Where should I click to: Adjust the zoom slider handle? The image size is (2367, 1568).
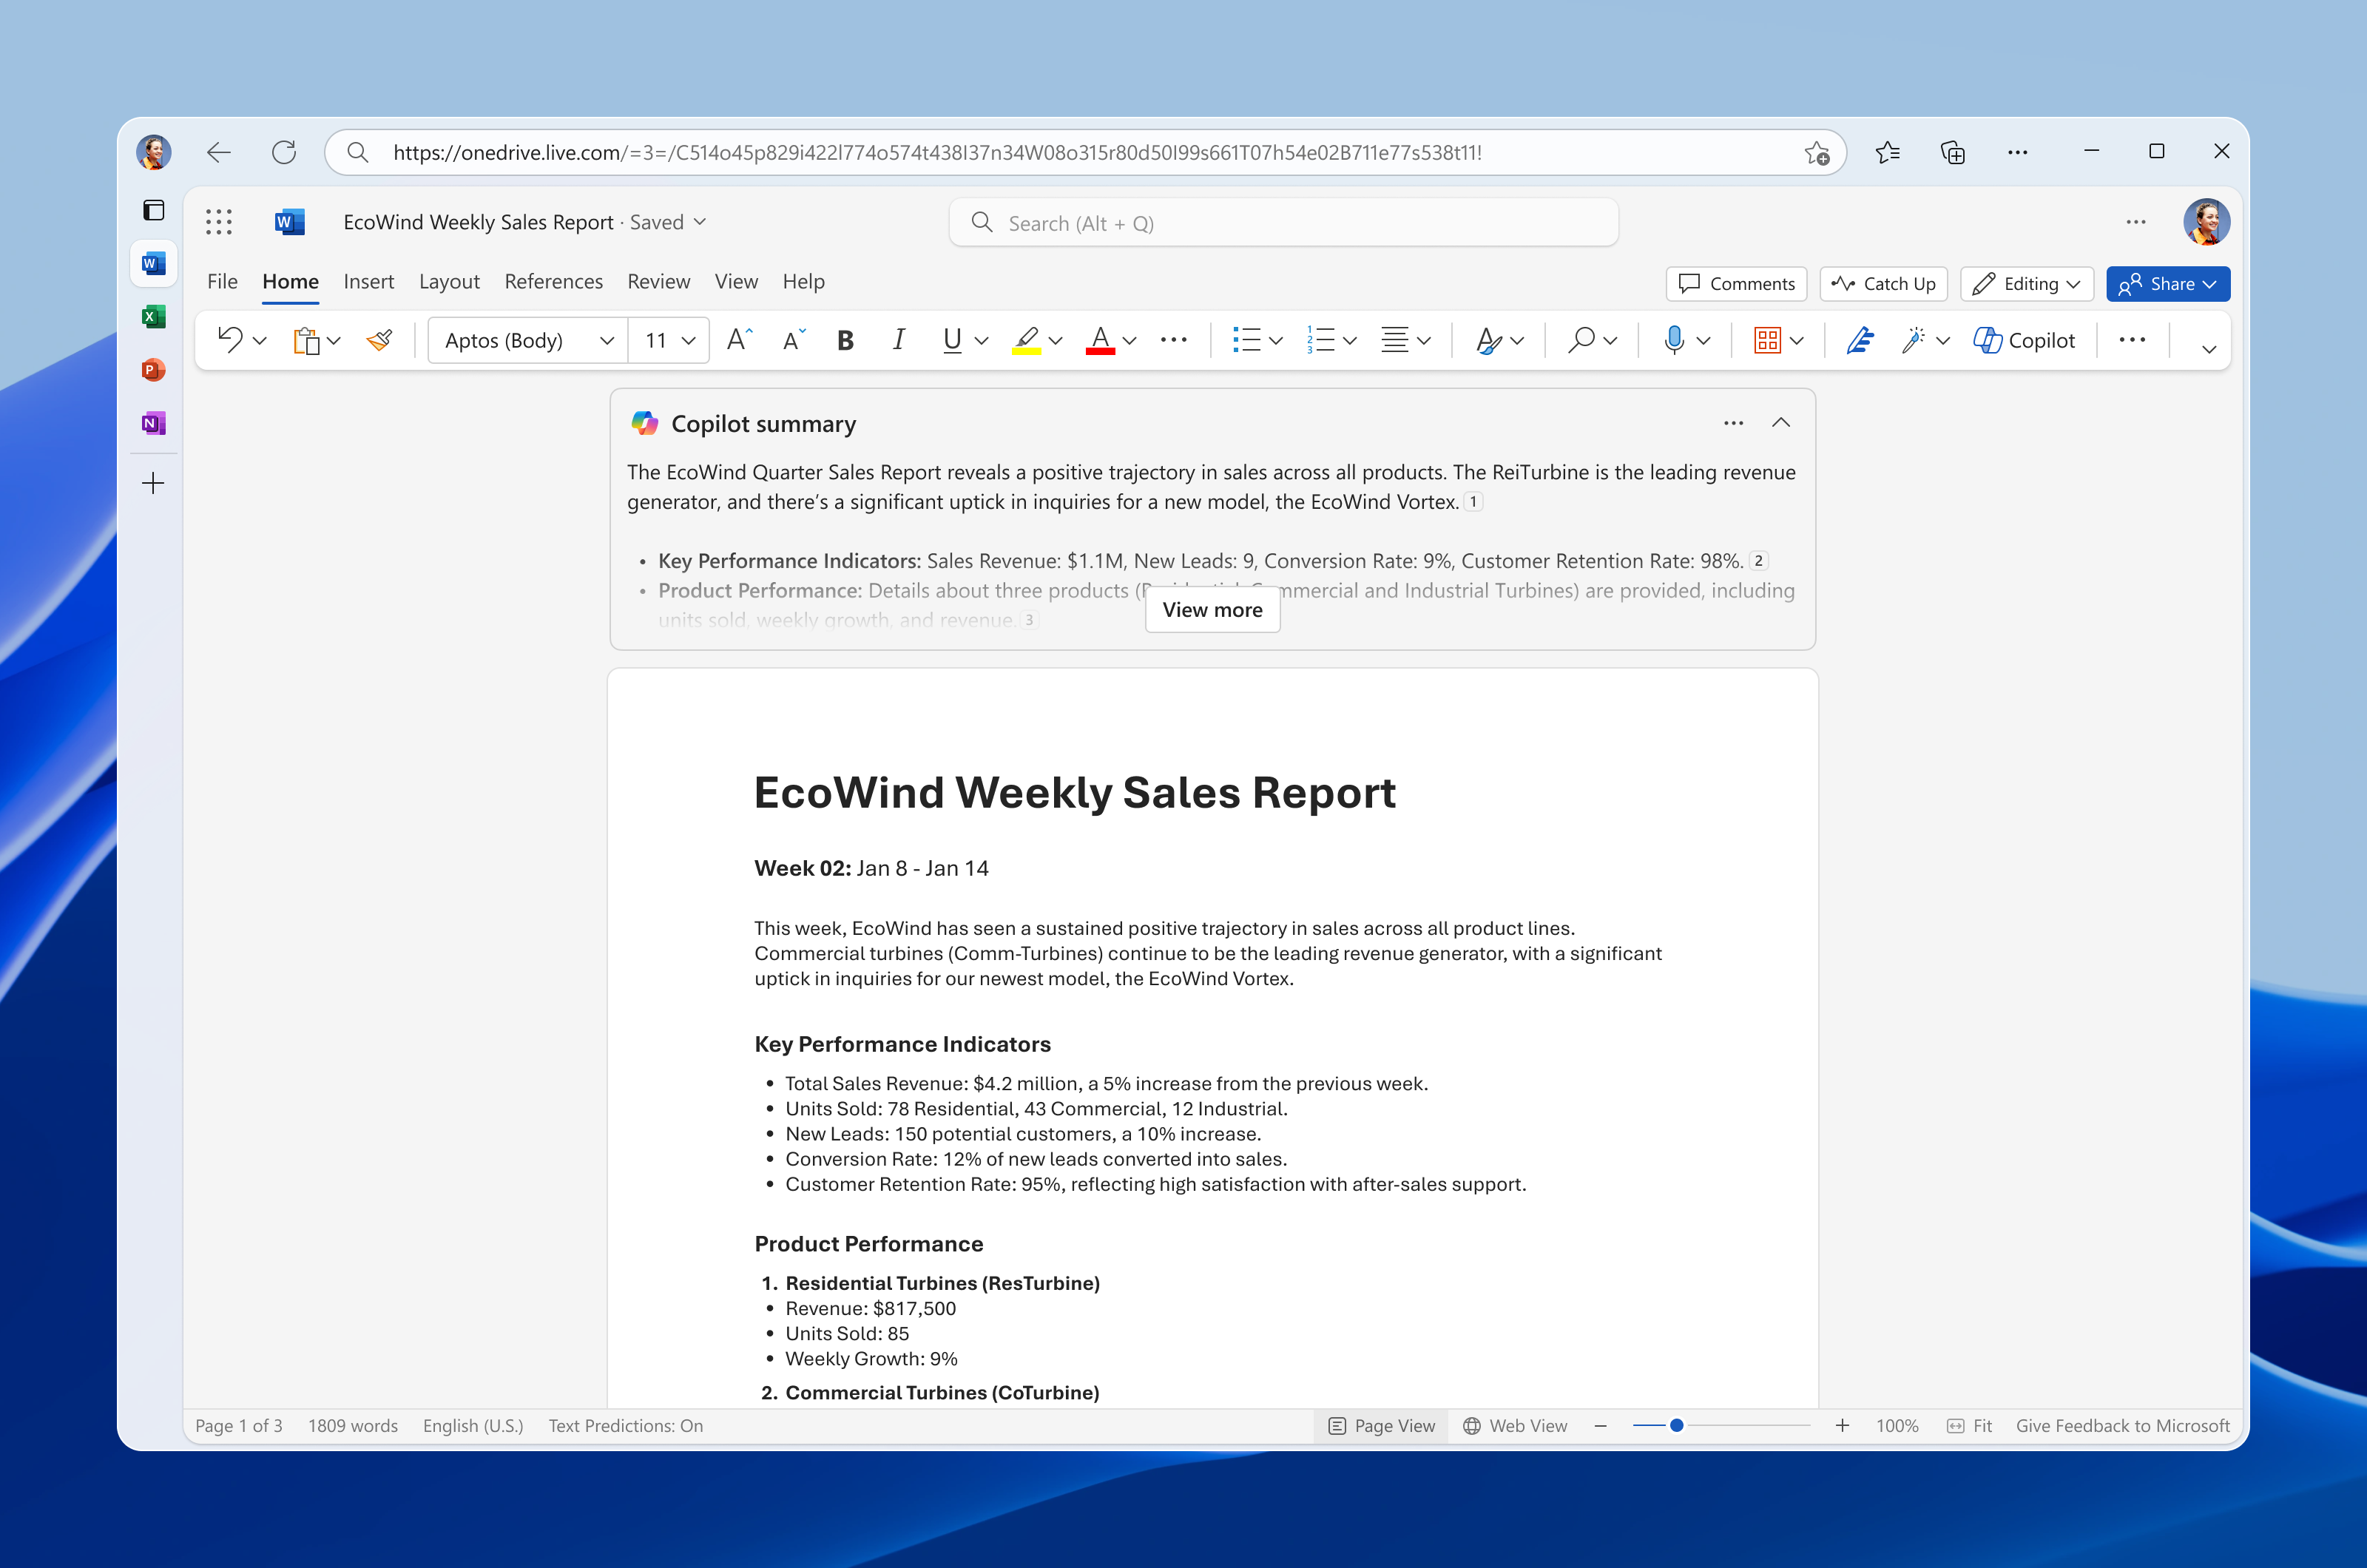pos(1676,1425)
